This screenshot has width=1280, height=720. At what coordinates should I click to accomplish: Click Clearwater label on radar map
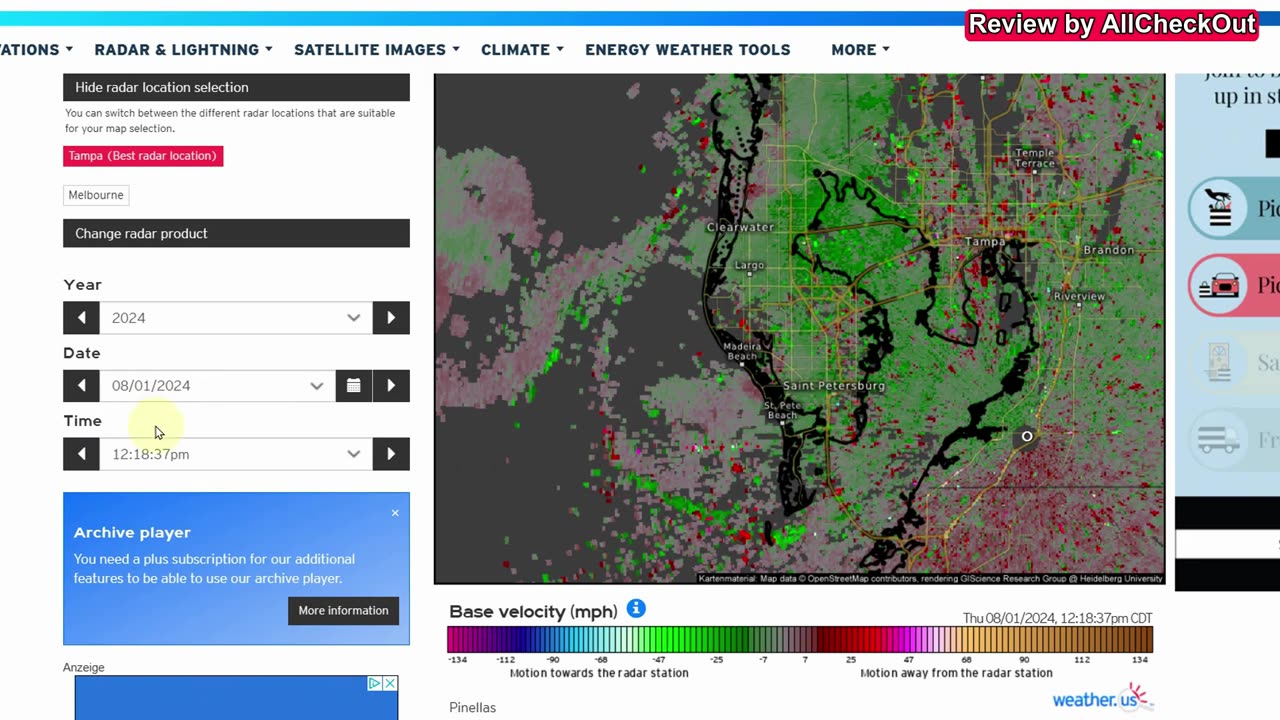tap(740, 227)
